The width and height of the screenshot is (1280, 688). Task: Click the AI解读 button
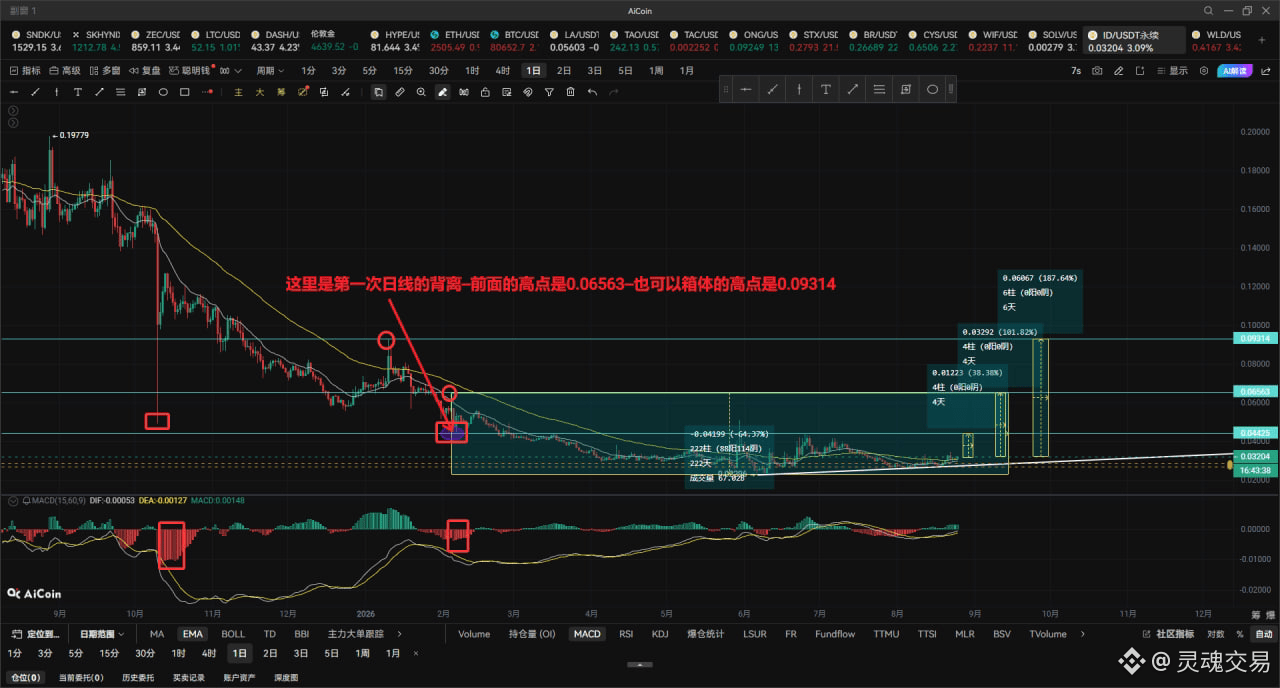1237,71
